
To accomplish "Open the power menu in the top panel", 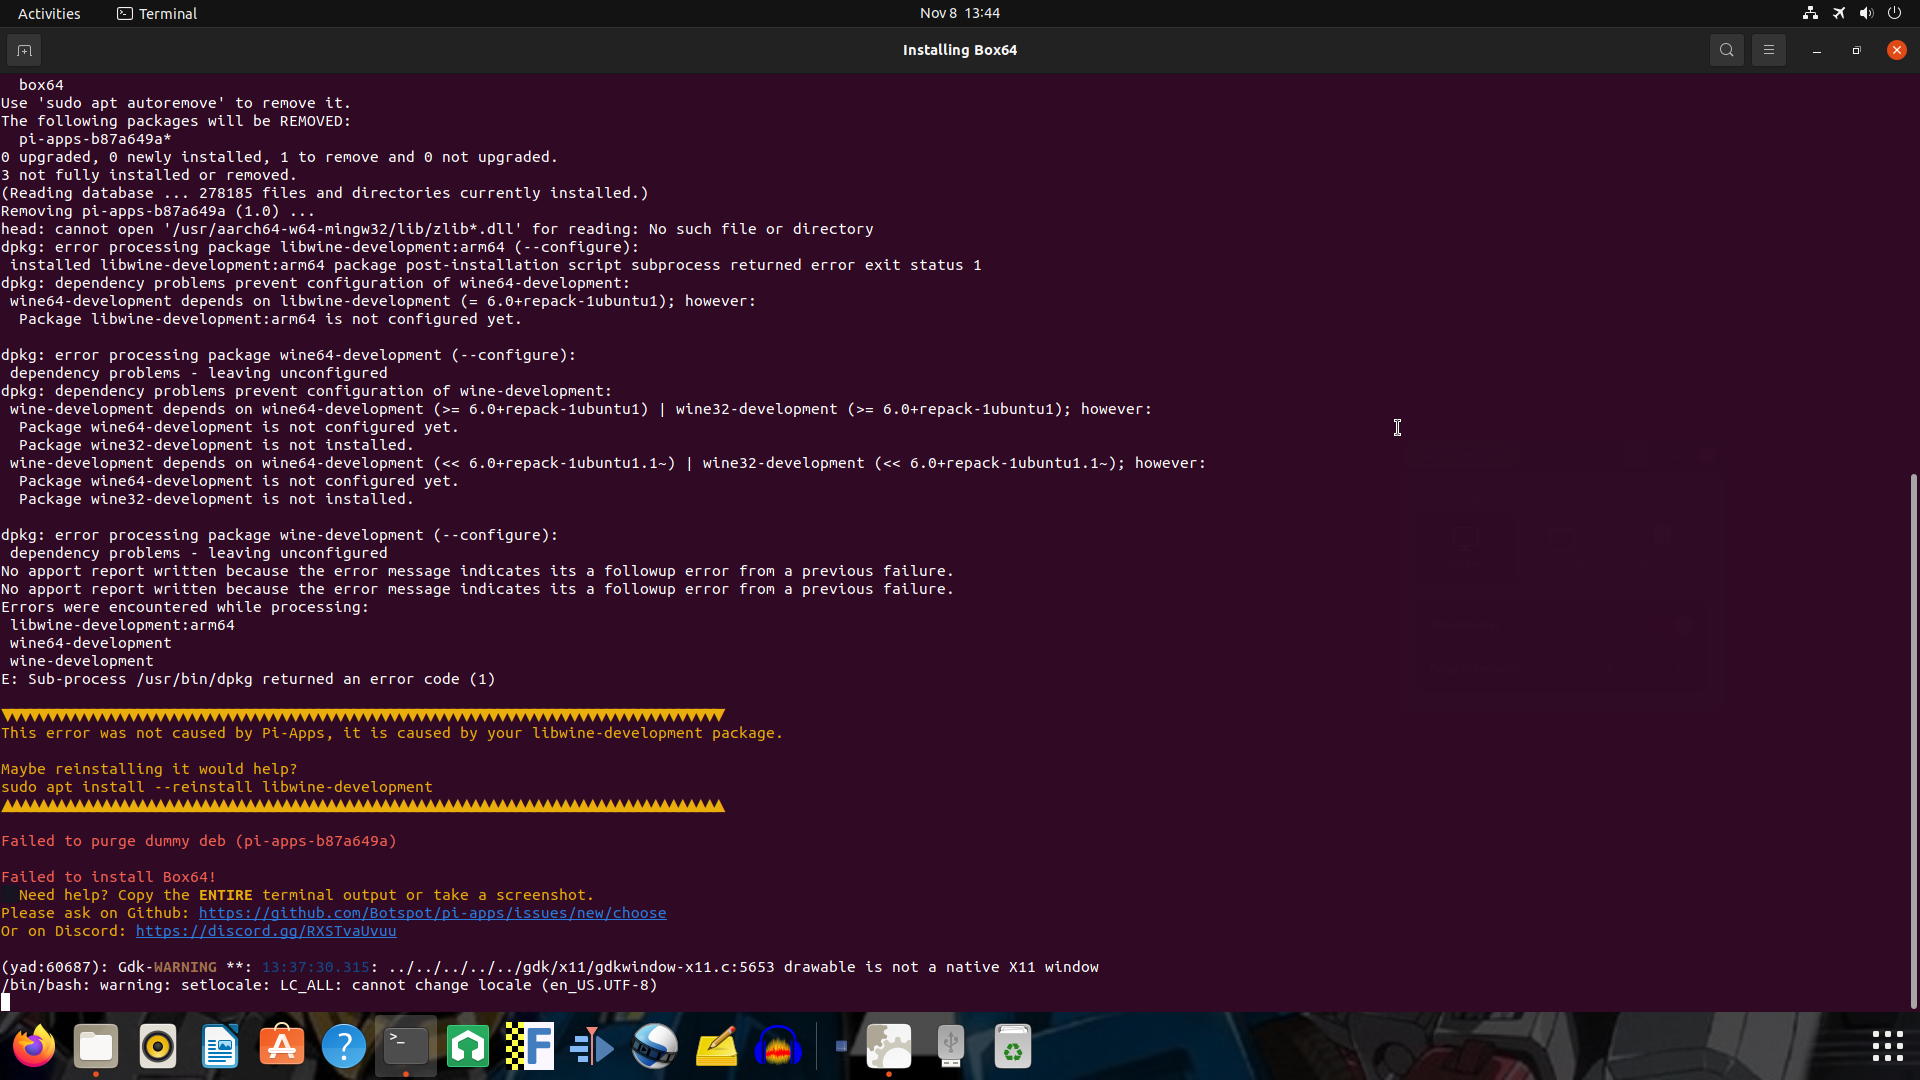I will click(x=1895, y=13).
